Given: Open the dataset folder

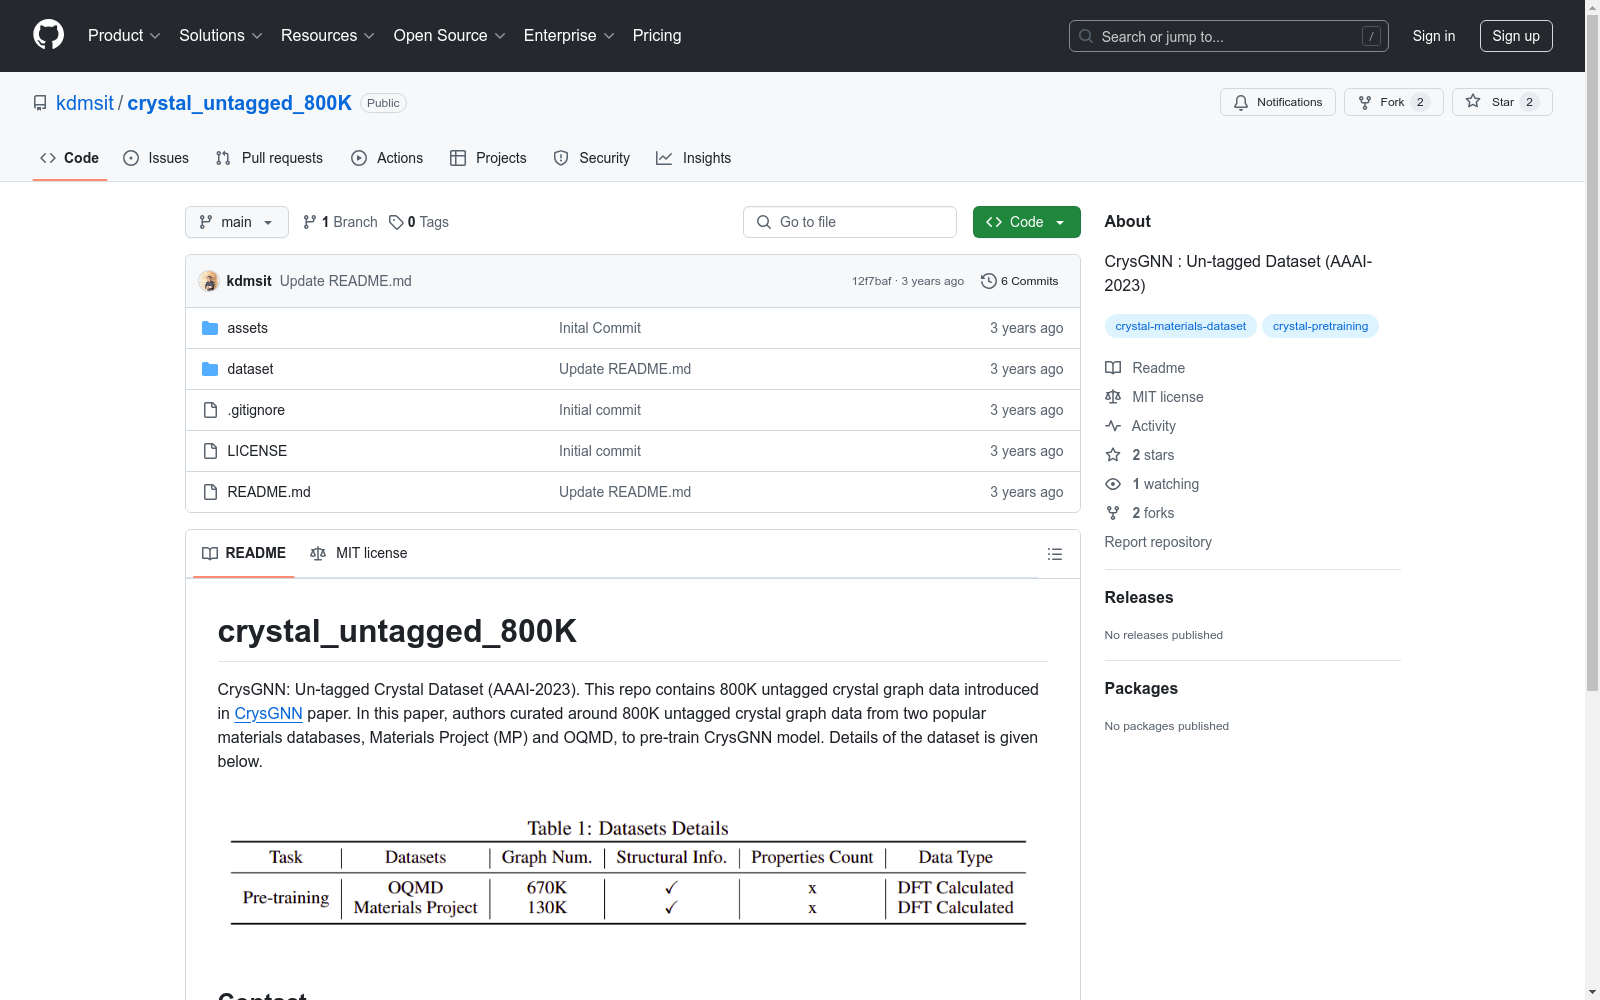Looking at the screenshot, I should (250, 369).
